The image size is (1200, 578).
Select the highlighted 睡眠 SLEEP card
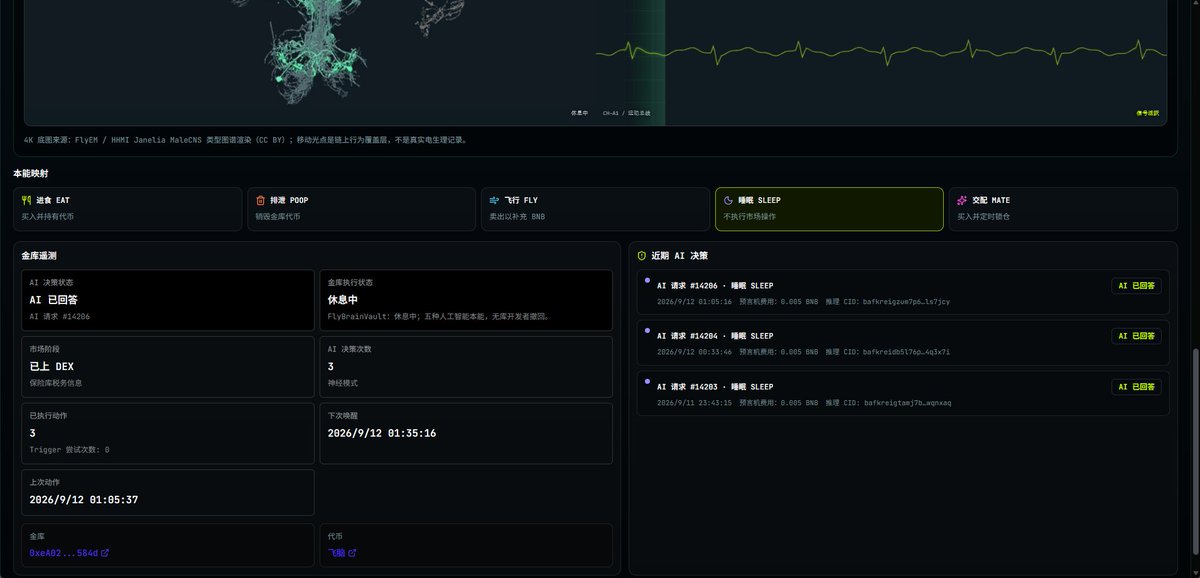click(829, 209)
